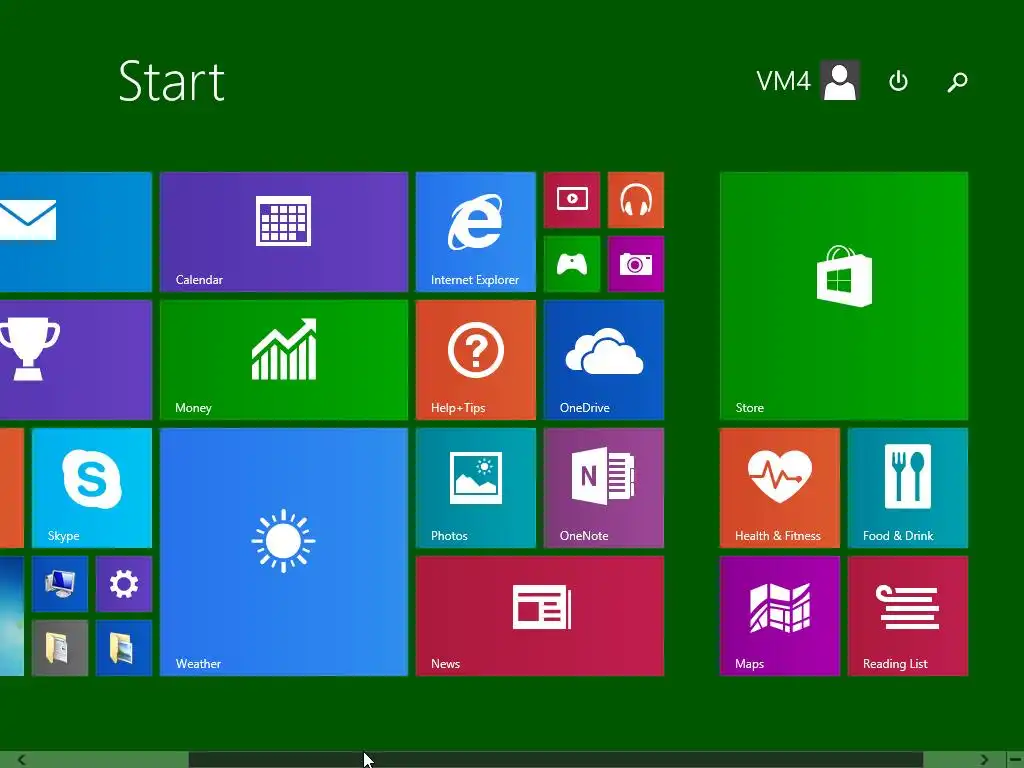Open the OneDrive tile
The height and width of the screenshot is (768, 1024).
click(x=604, y=360)
